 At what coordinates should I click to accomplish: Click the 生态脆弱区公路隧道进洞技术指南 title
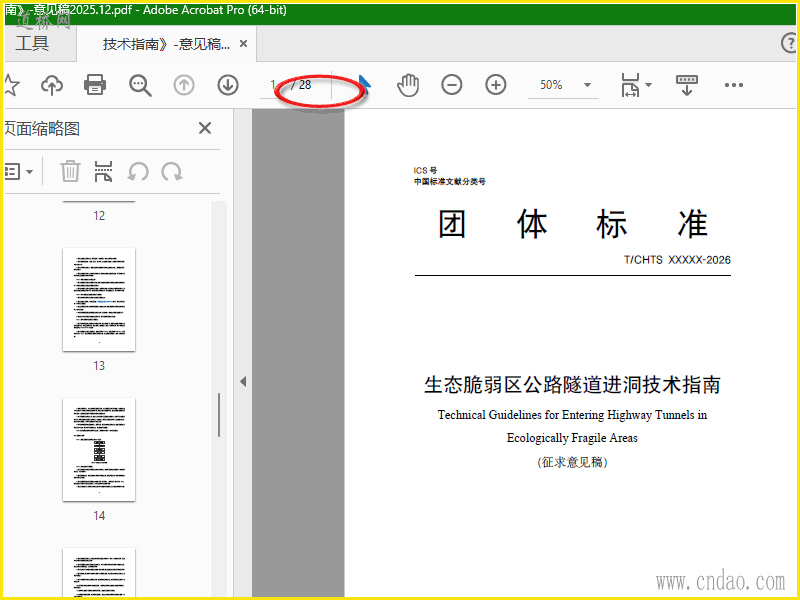[x=572, y=385]
